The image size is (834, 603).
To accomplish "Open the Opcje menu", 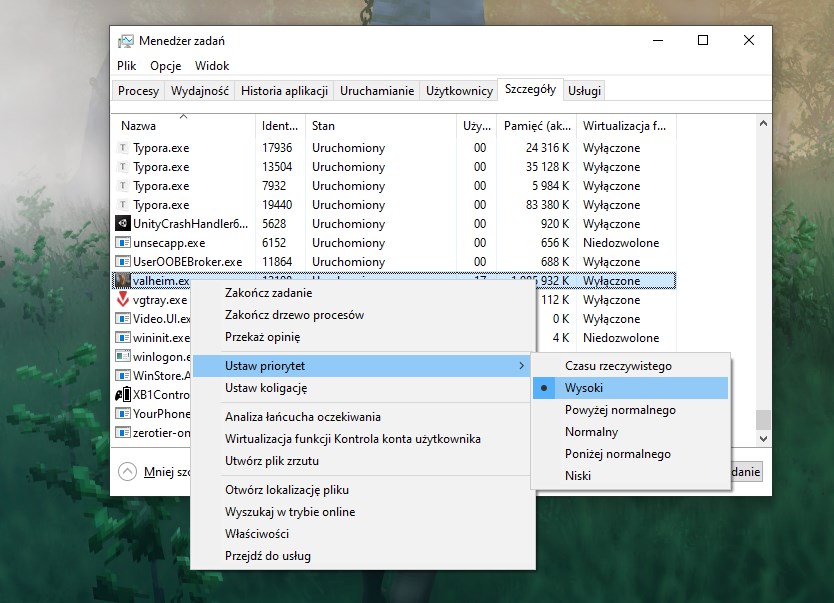I will [x=165, y=66].
